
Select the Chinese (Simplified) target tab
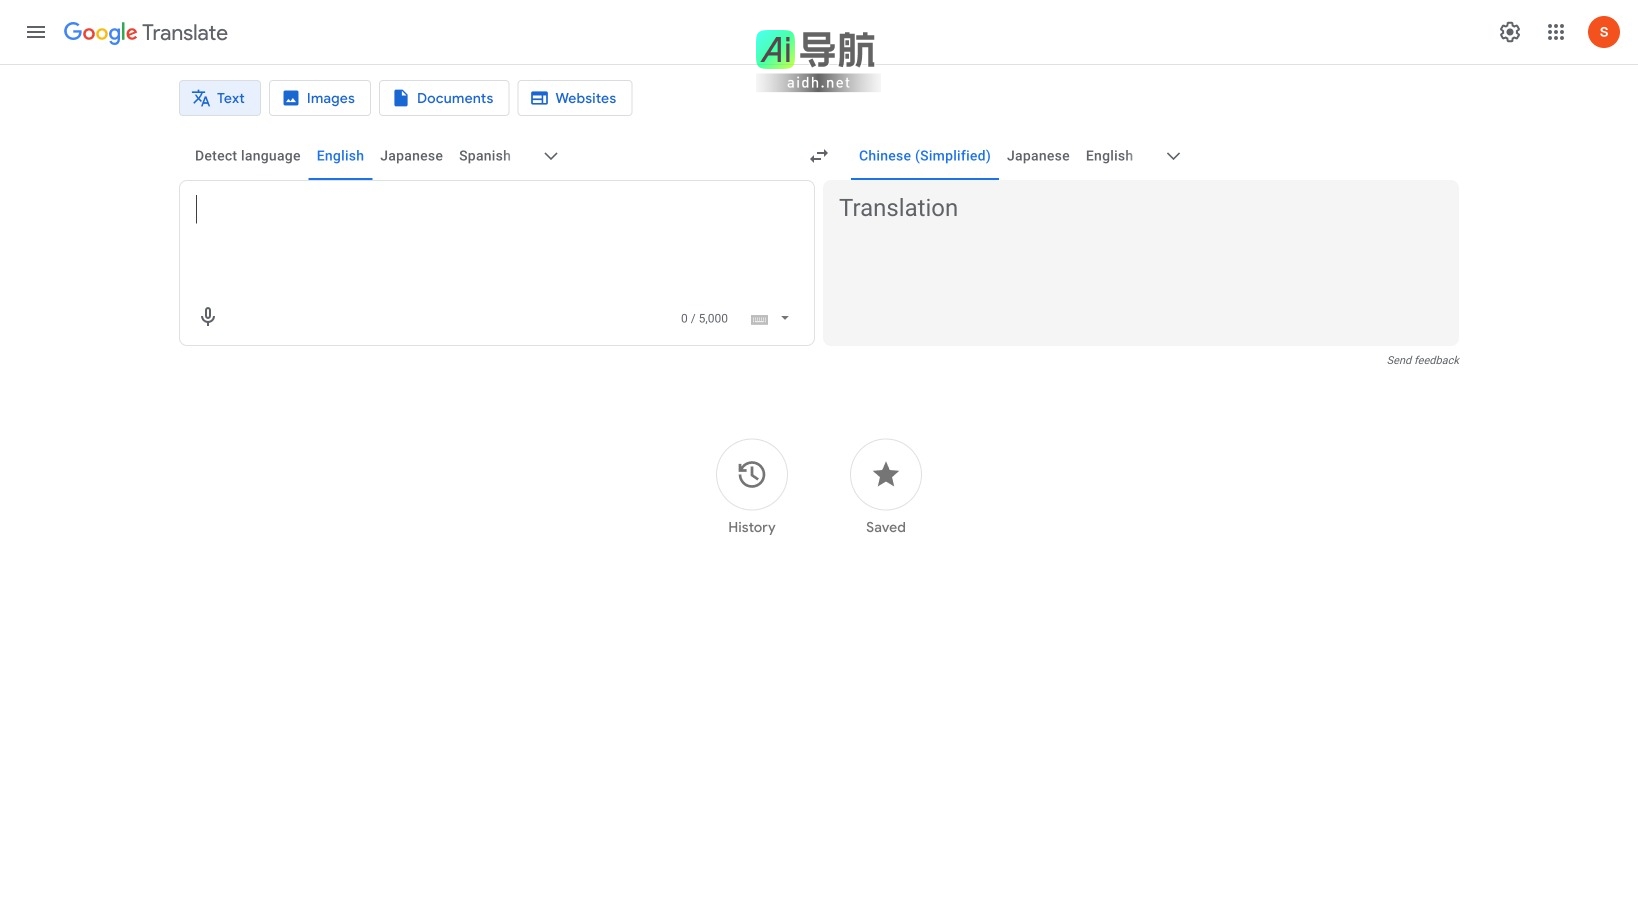(x=924, y=156)
